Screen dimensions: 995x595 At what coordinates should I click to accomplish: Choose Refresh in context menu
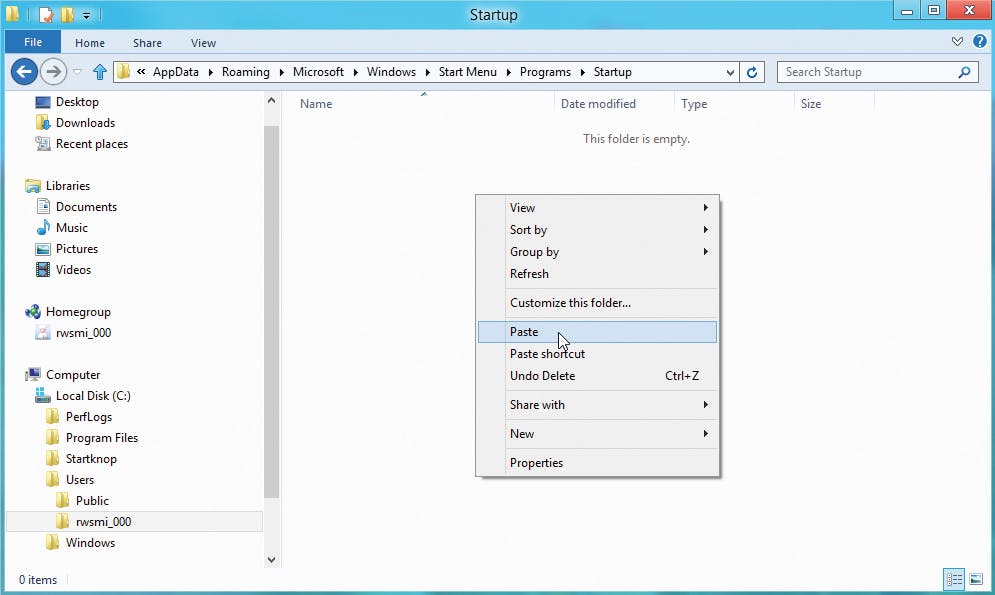597,274
